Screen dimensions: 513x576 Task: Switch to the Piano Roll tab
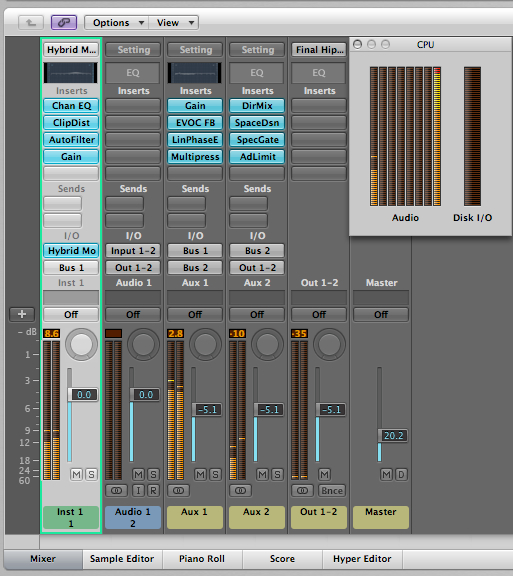(202, 559)
